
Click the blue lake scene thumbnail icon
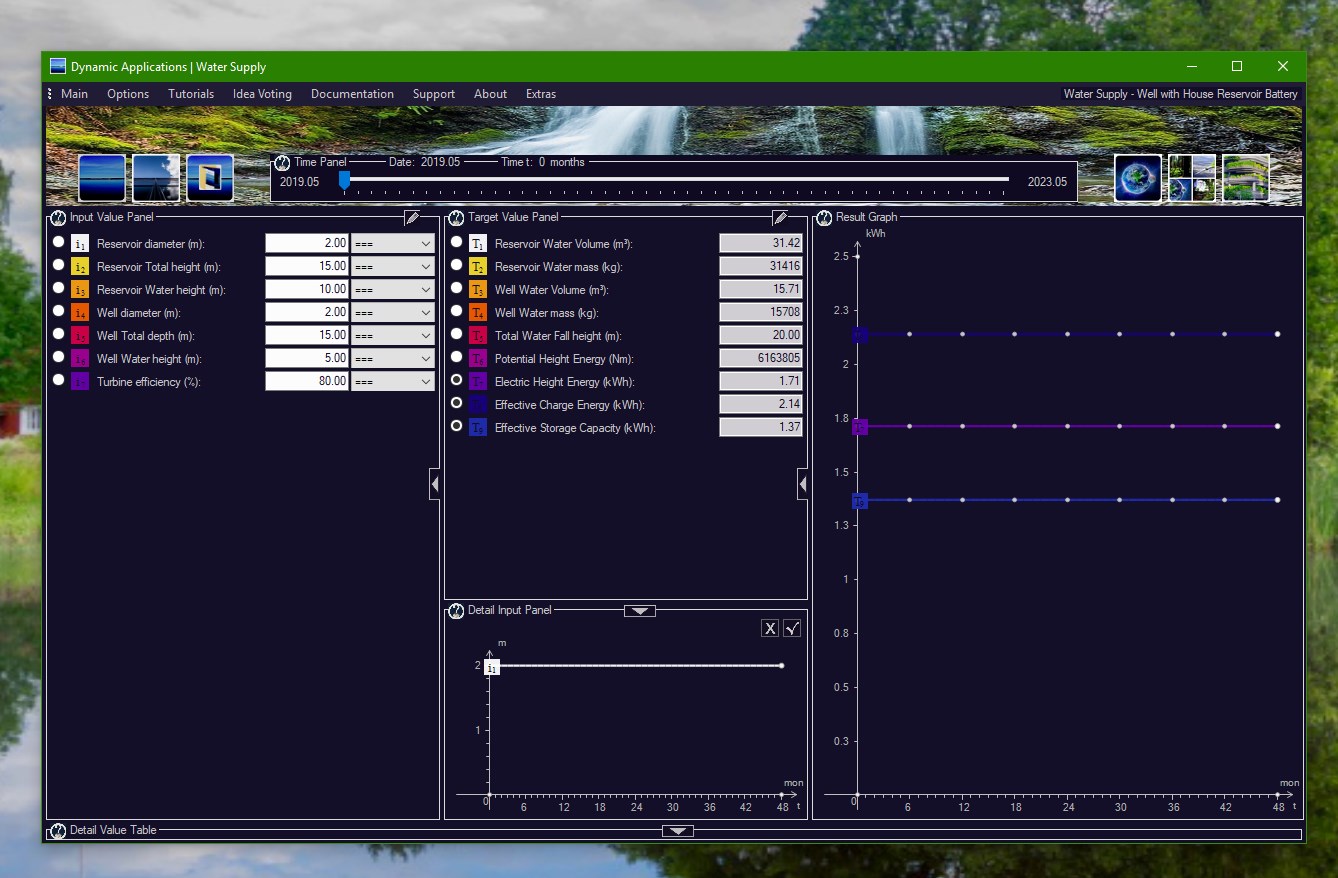[x=102, y=178]
